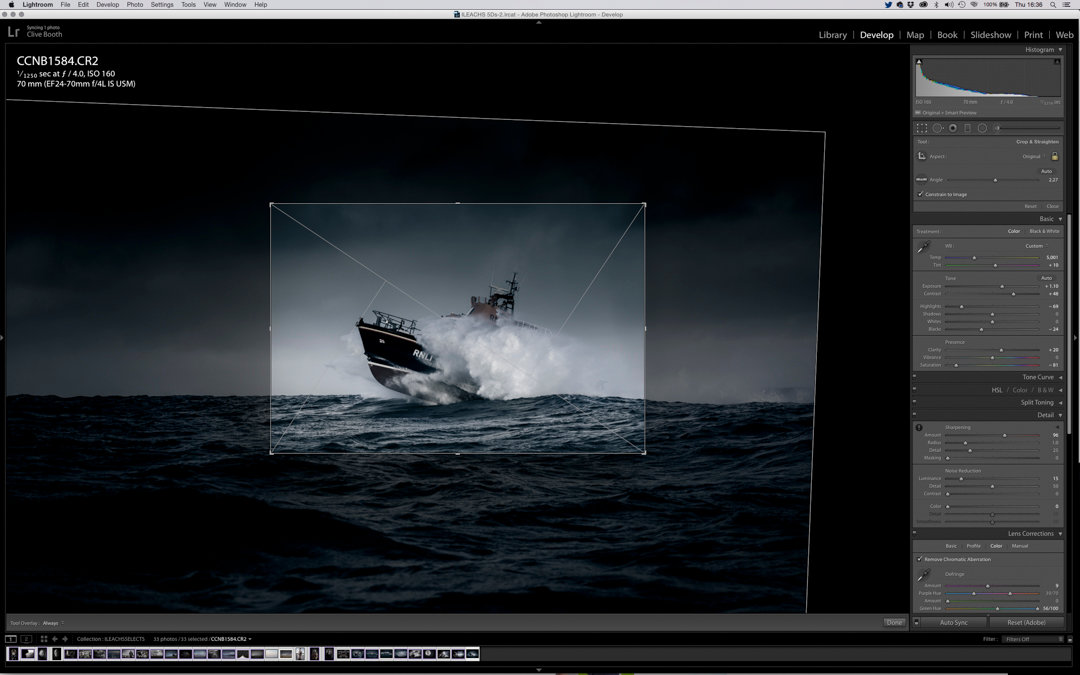Go back with filmstrip left arrow
The image size is (1080, 675).
point(55,639)
